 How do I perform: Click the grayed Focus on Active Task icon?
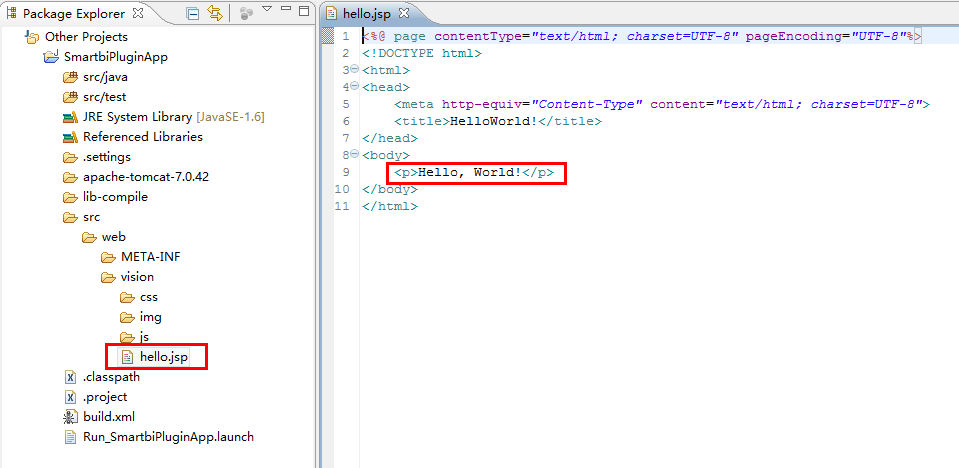(x=246, y=13)
